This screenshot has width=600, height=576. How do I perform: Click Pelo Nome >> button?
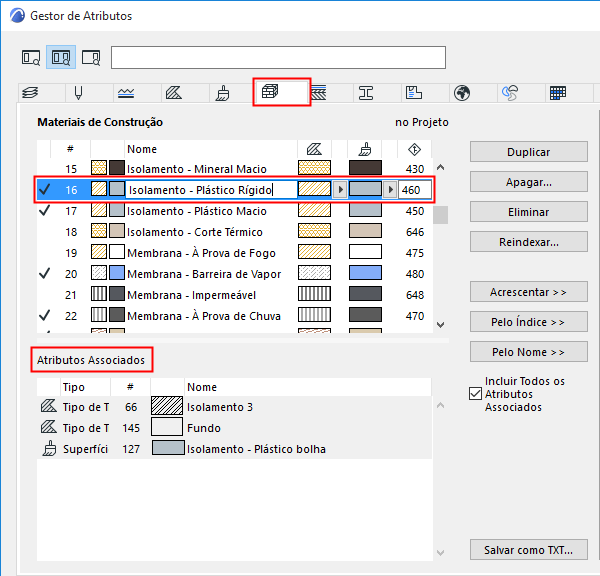[x=528, y=352]
